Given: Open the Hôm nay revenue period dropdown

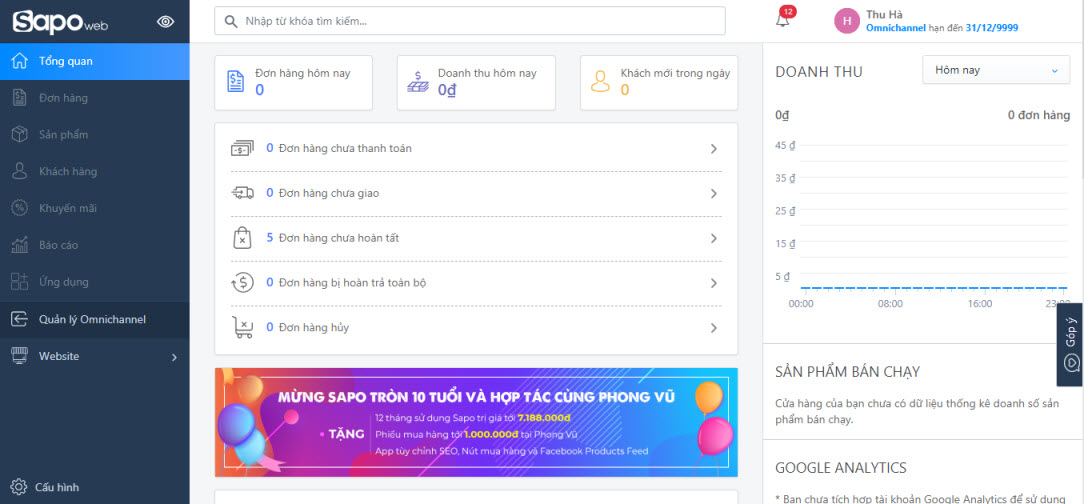Looking at the screenshot, I should (x=996, y=71).
